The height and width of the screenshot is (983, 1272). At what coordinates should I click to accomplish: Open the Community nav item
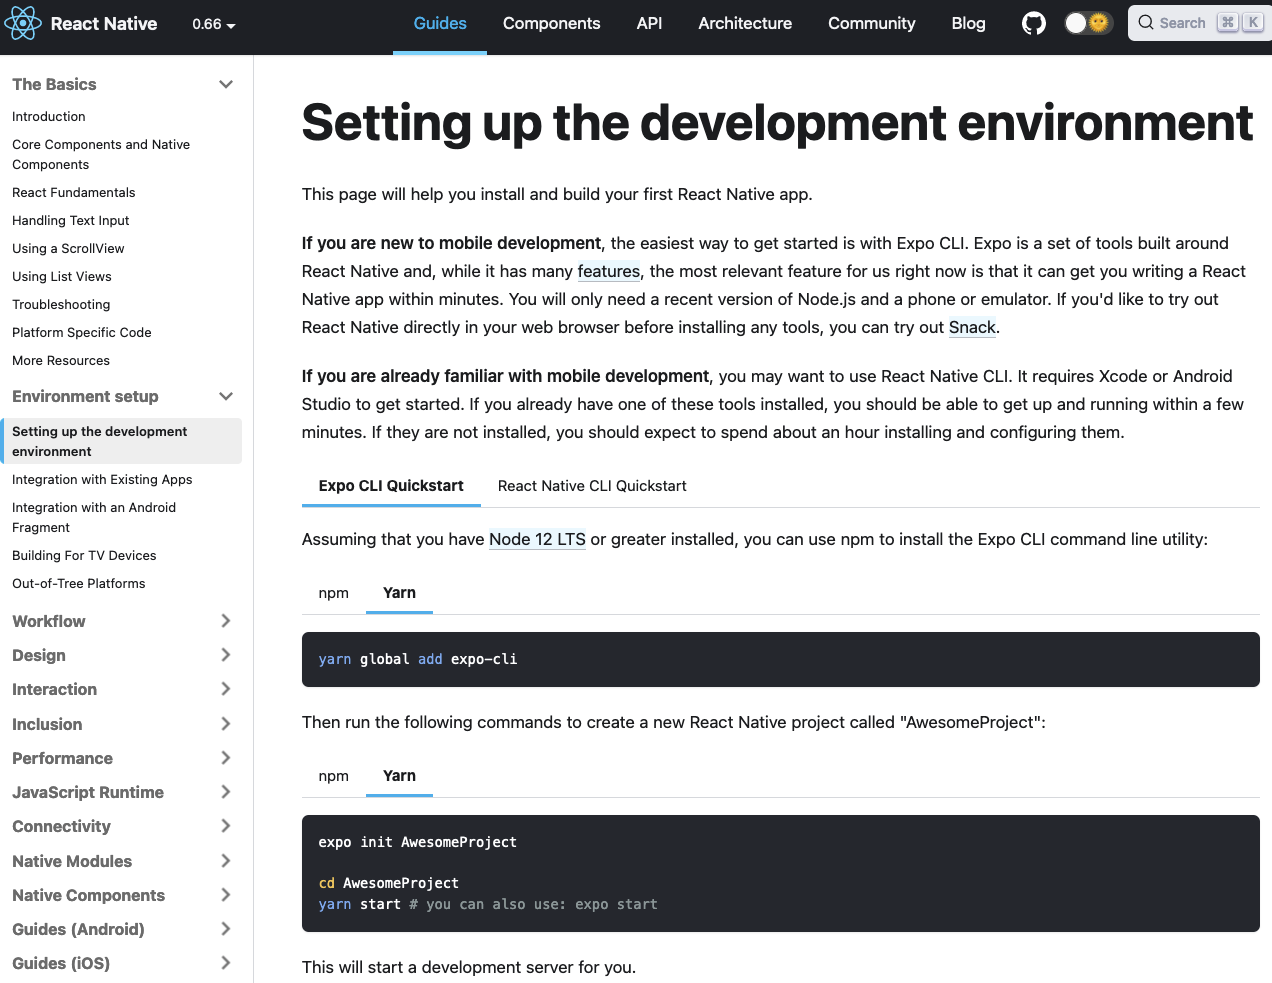[x=872, y=23]
